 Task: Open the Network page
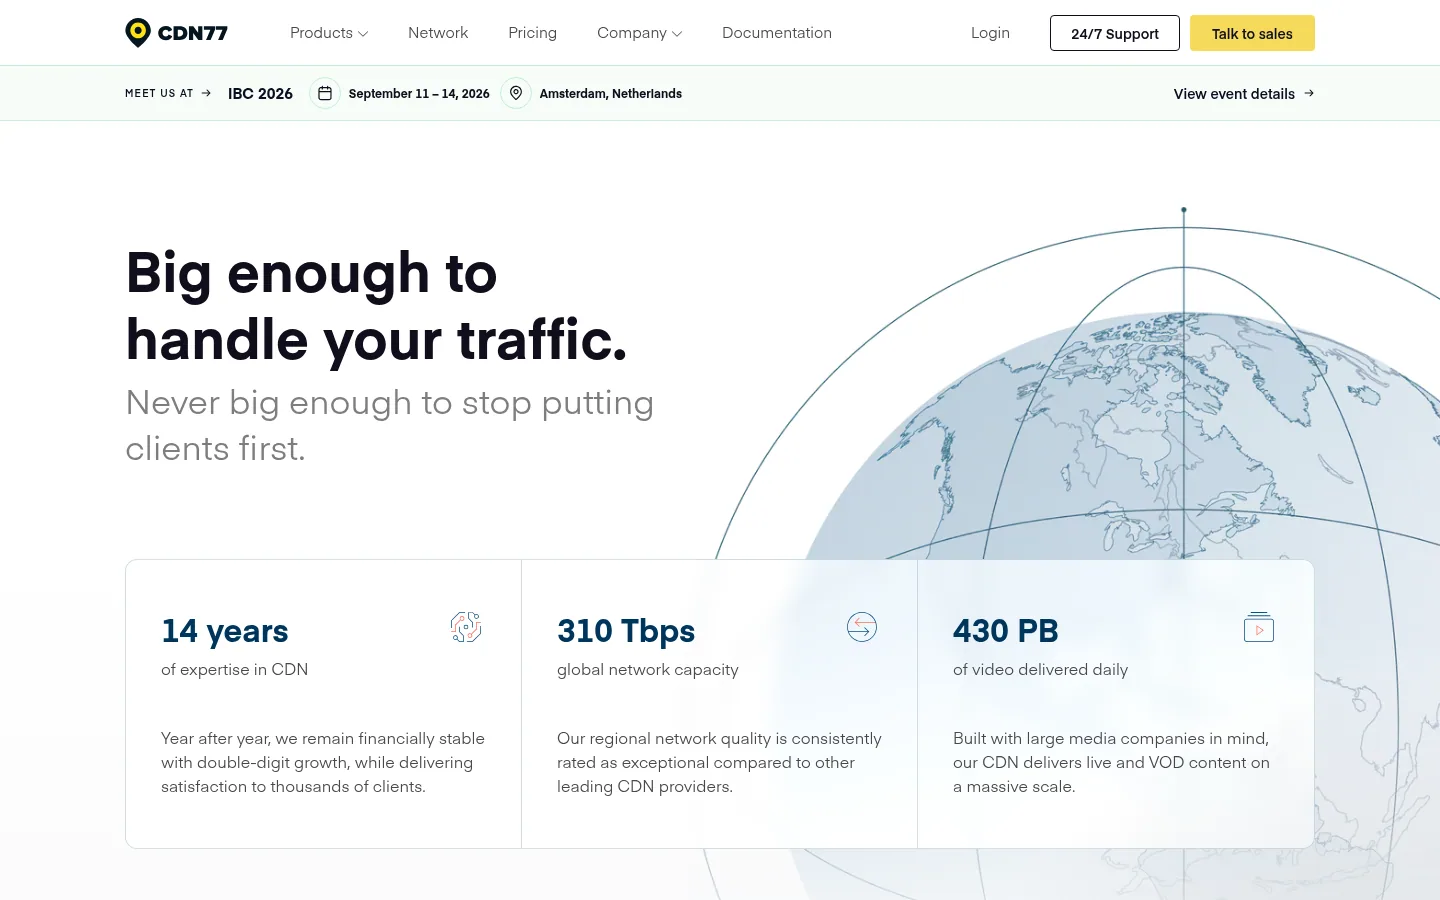click(x=438, y=33)
